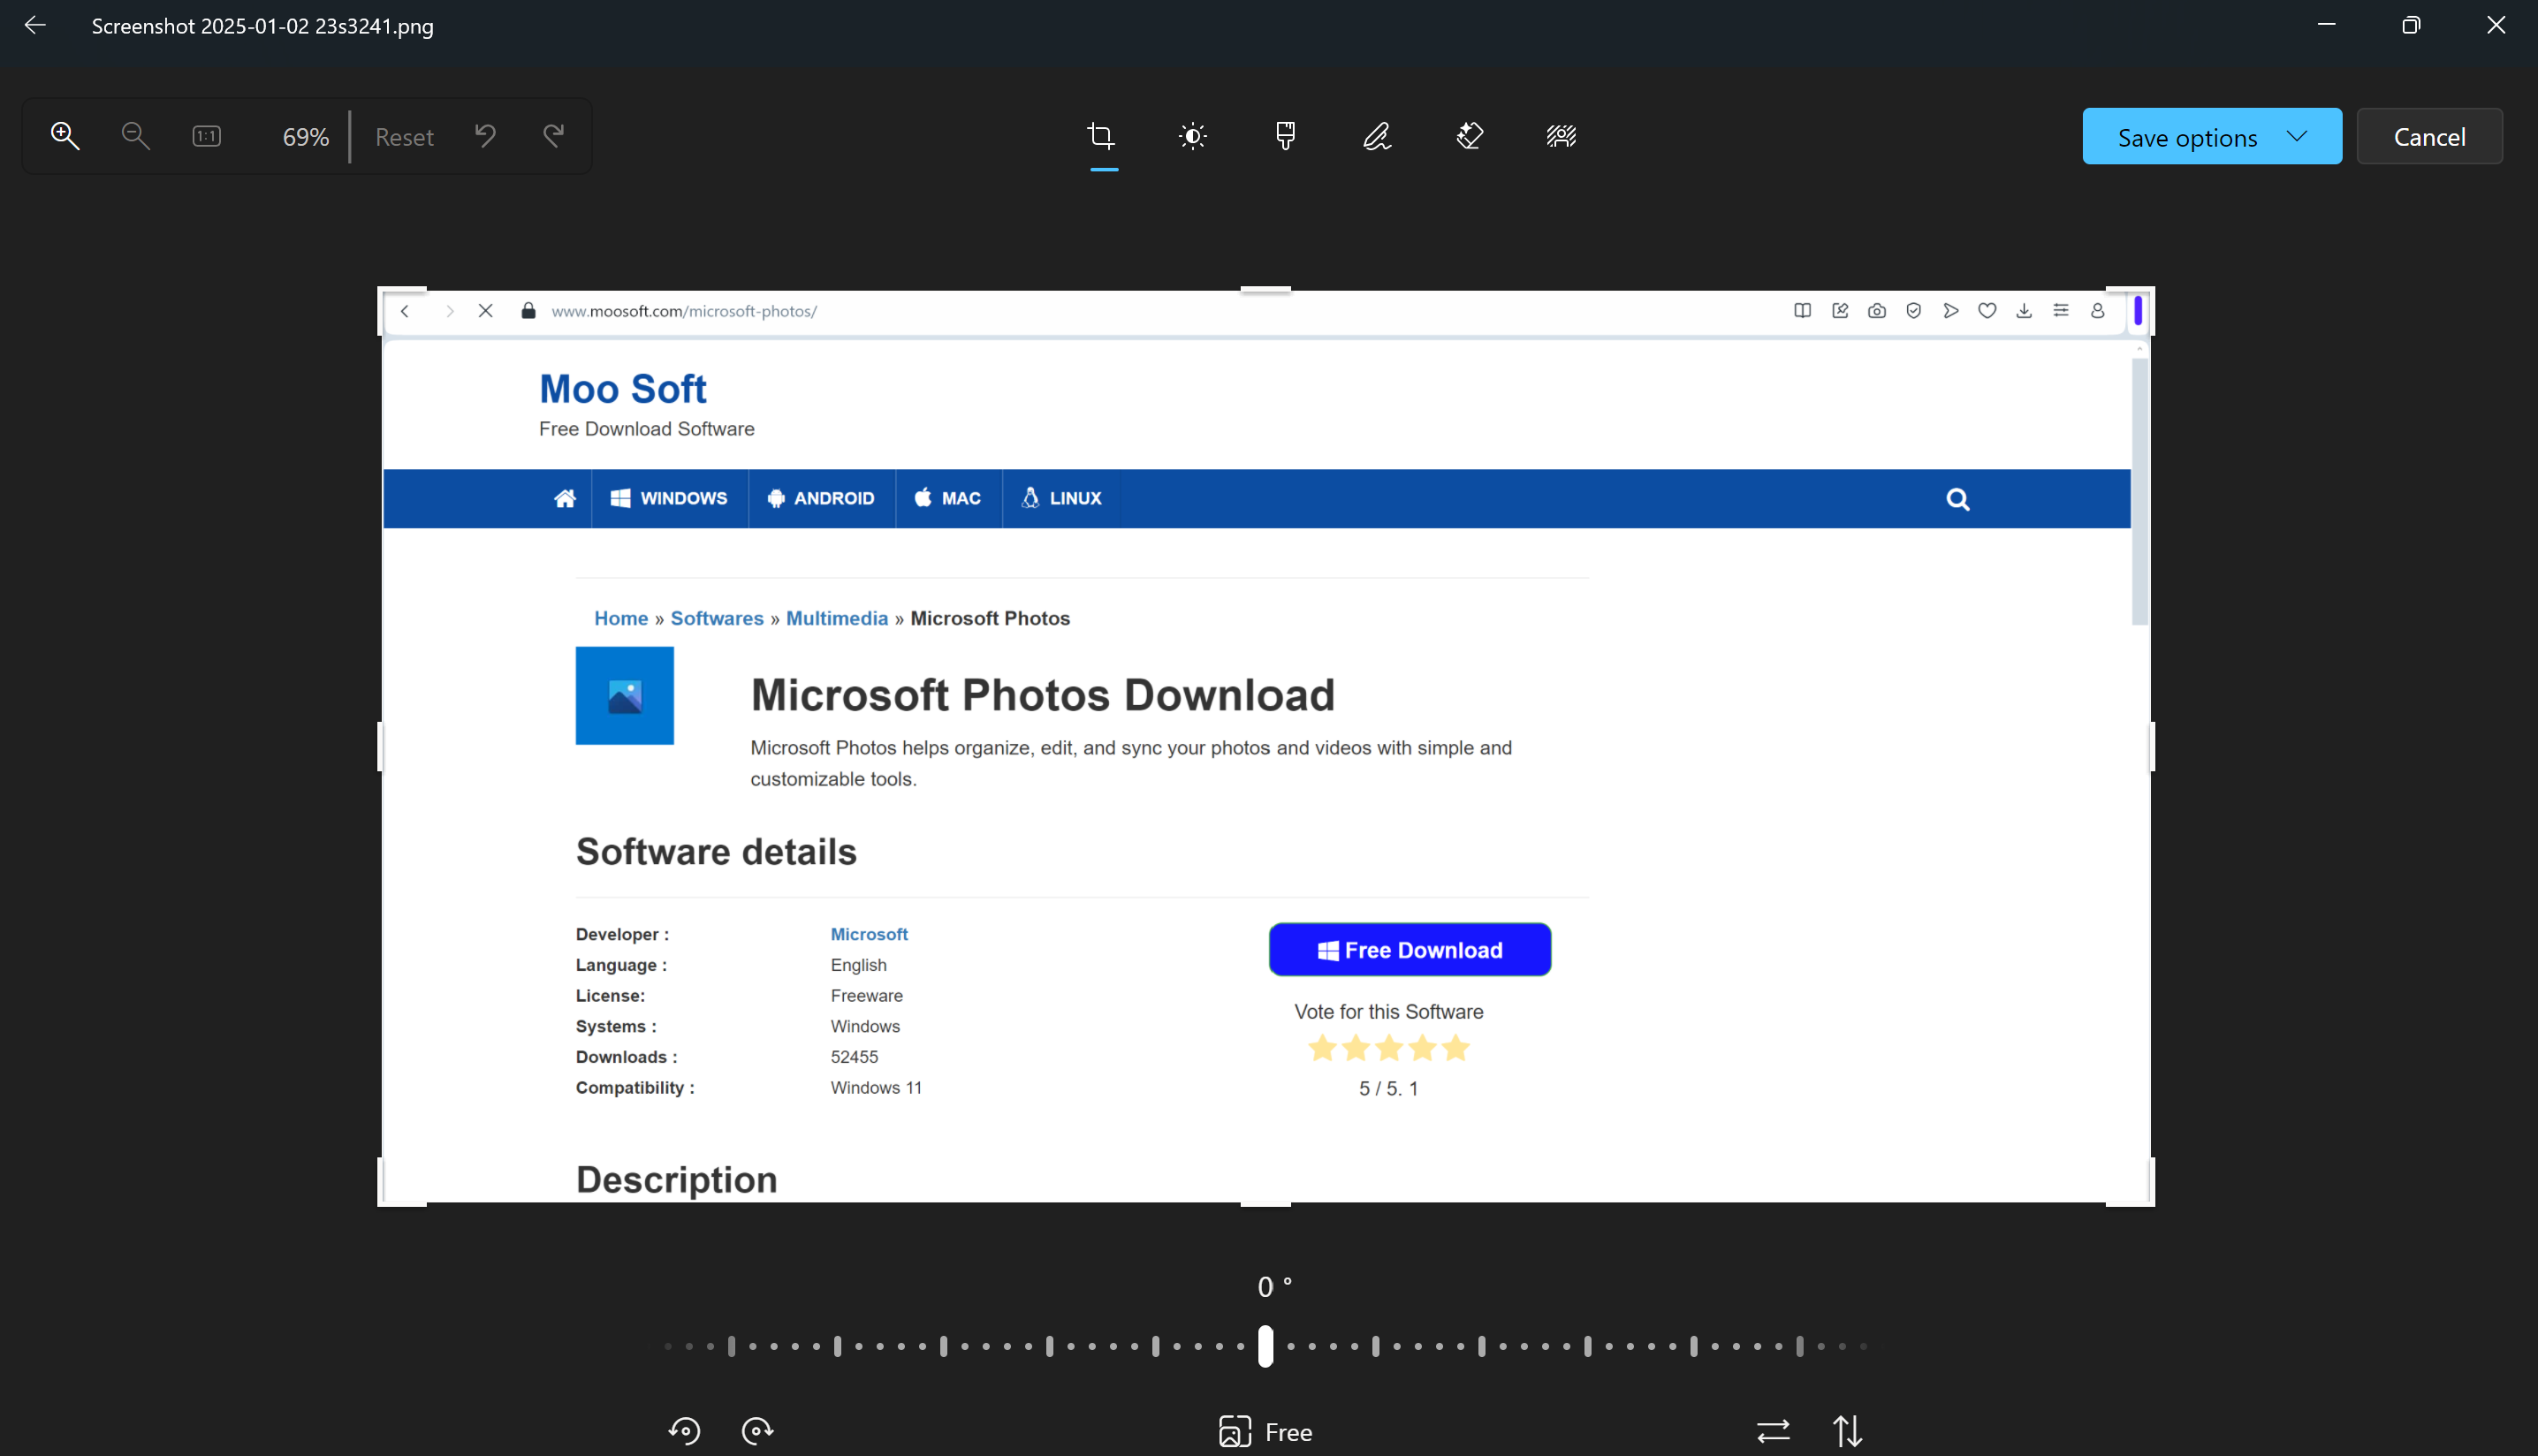Viewport: 2538px width, 1456px height.
Task: Restore down the Photos window
Action: [2411, 25]
